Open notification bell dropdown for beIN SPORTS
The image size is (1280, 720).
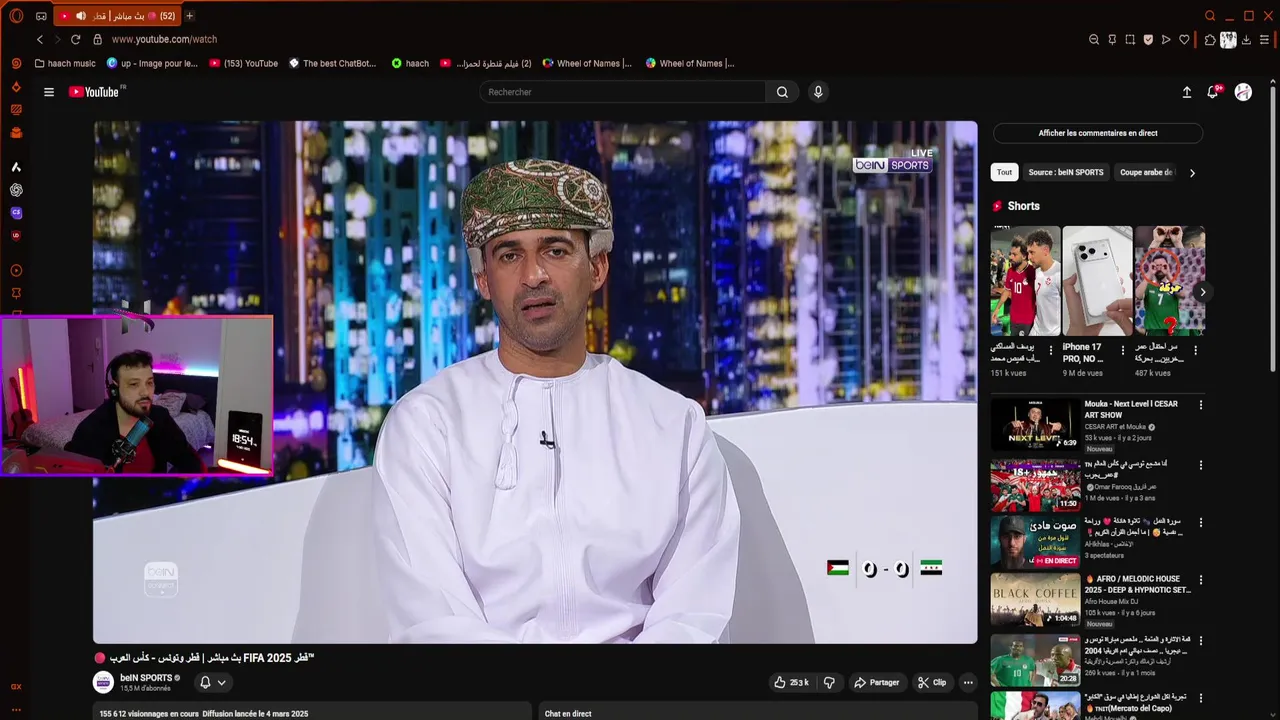point(212,682)
